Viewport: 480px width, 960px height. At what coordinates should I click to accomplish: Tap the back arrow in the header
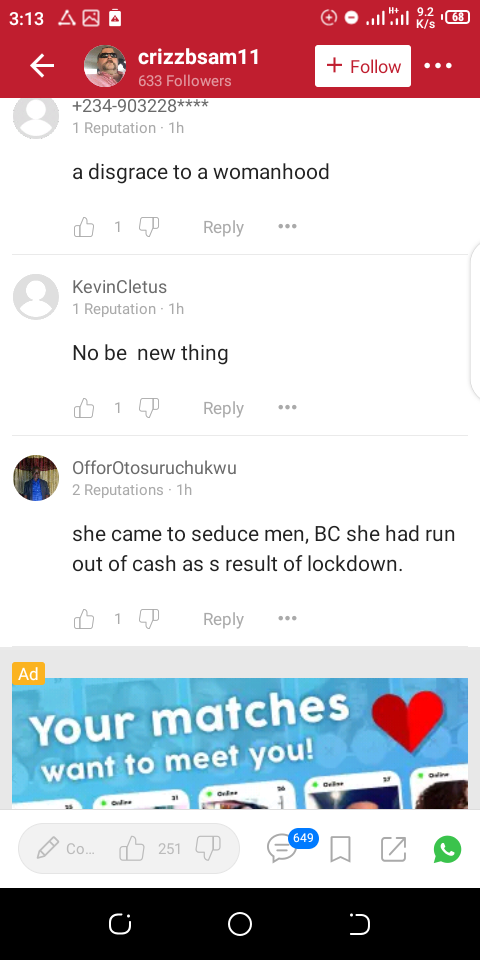point(42,66)
